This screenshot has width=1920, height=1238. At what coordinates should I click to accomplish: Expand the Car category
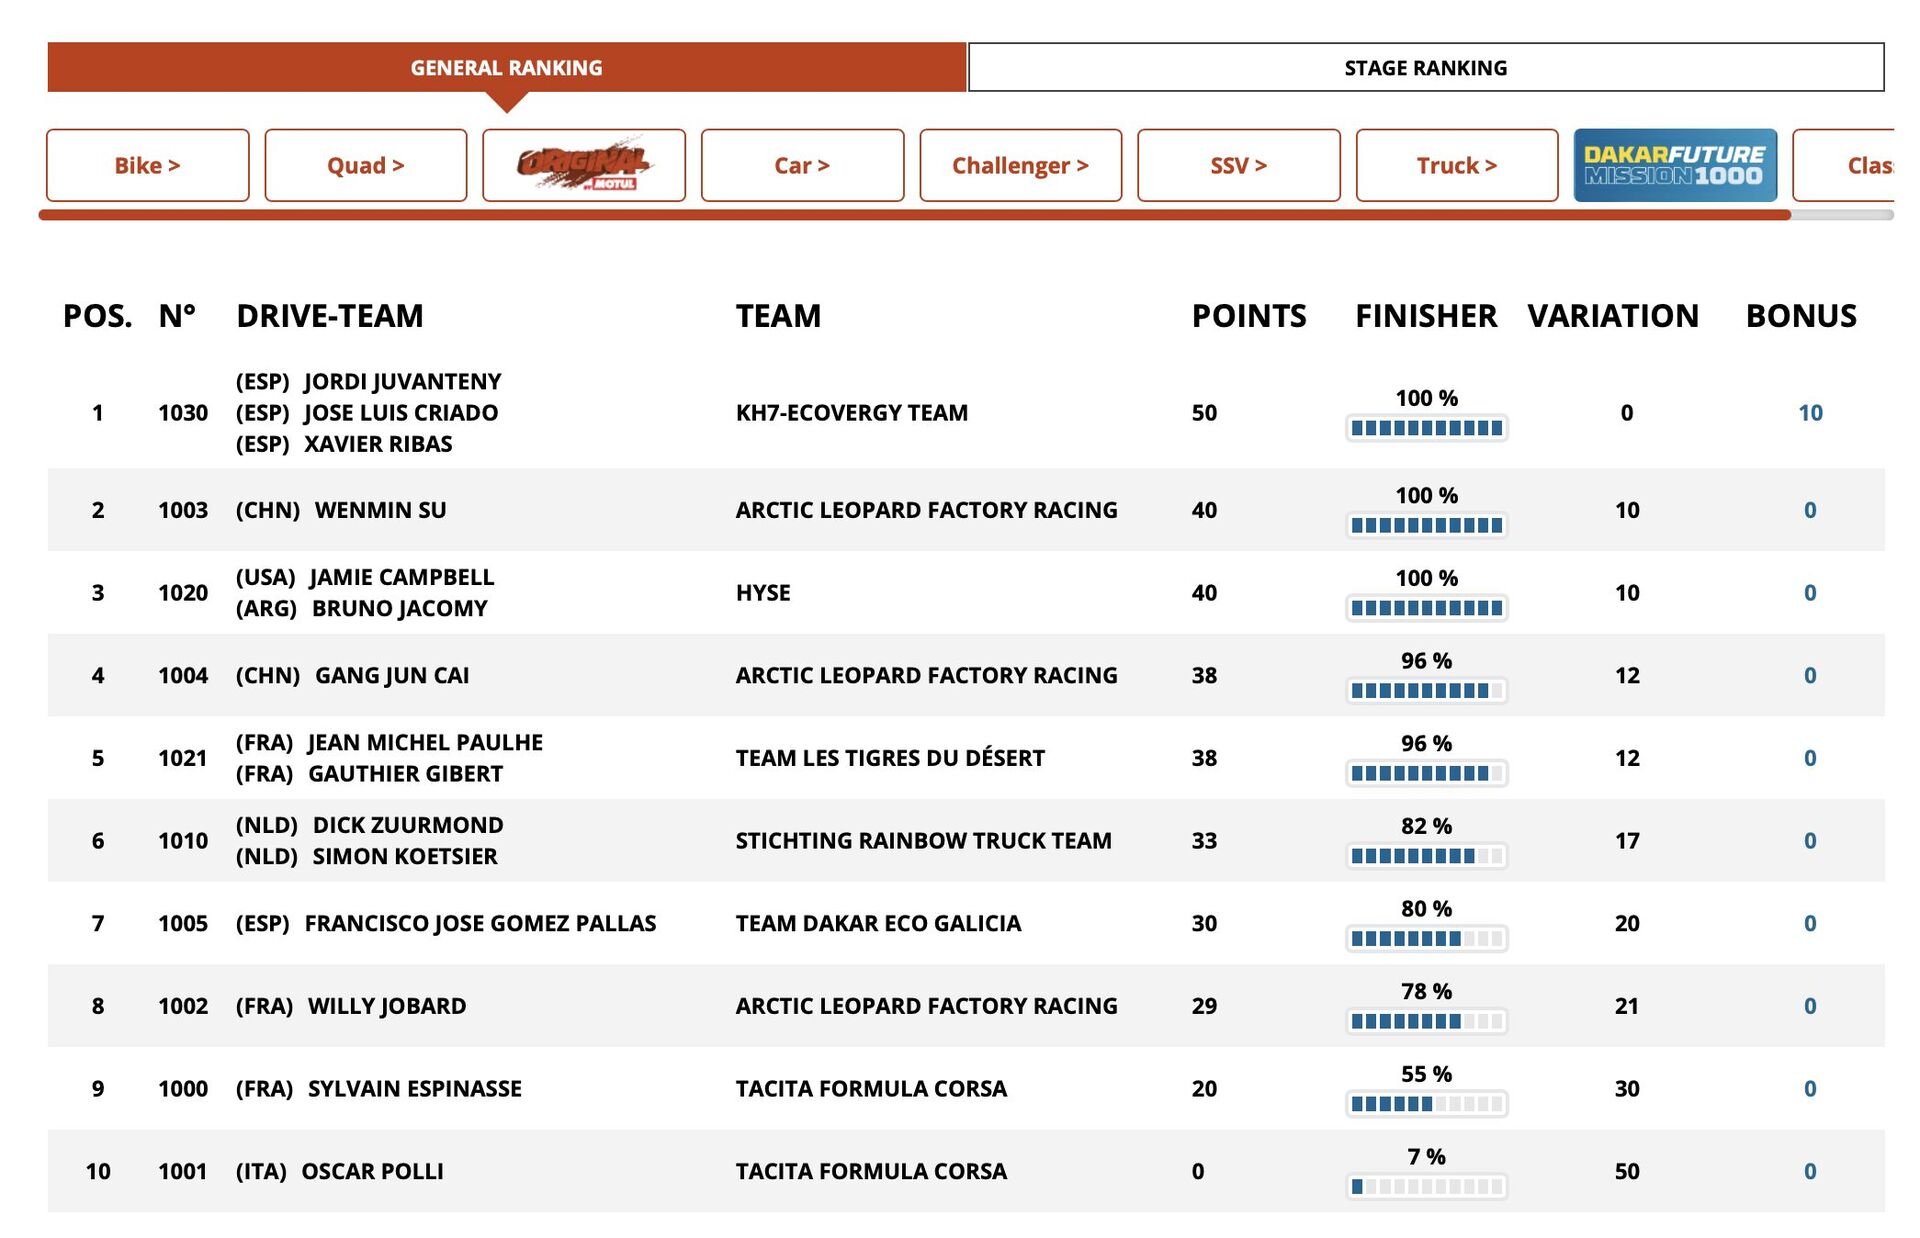[802, 165]
